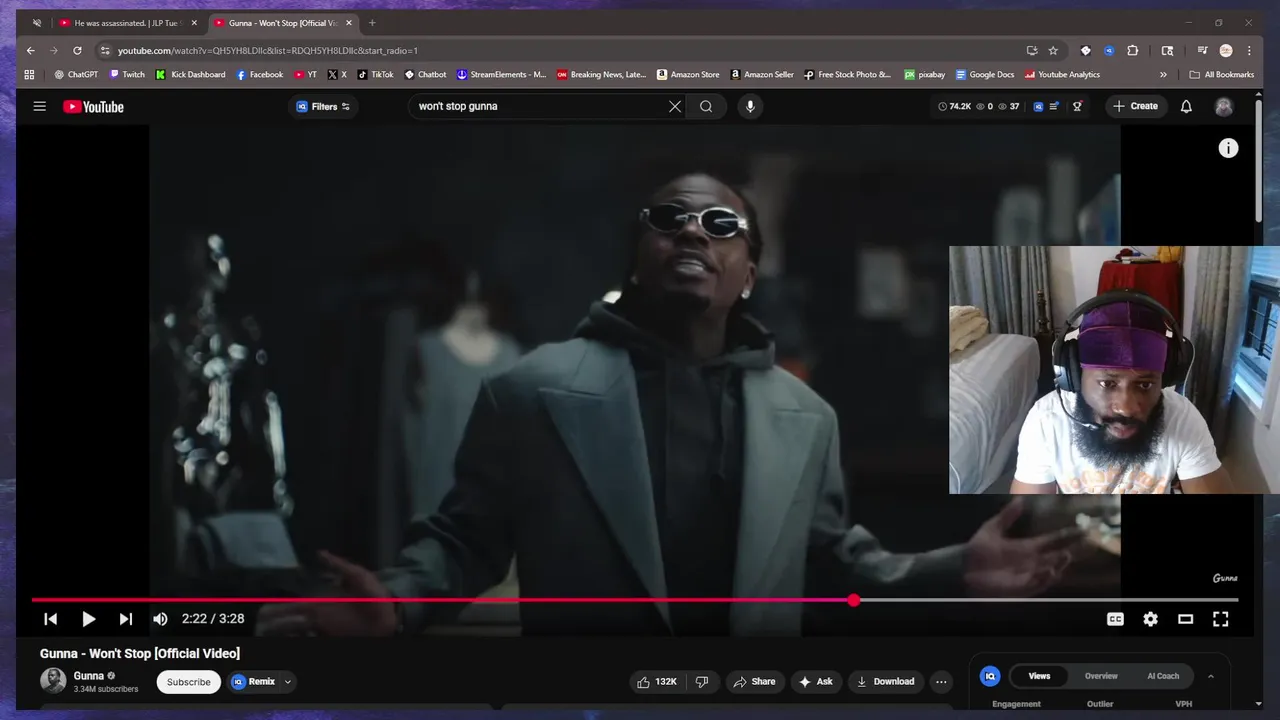Viewport: 1280px width, 720px height.
Task: Open Gunna channel avatar
Action: pos(53,681)
